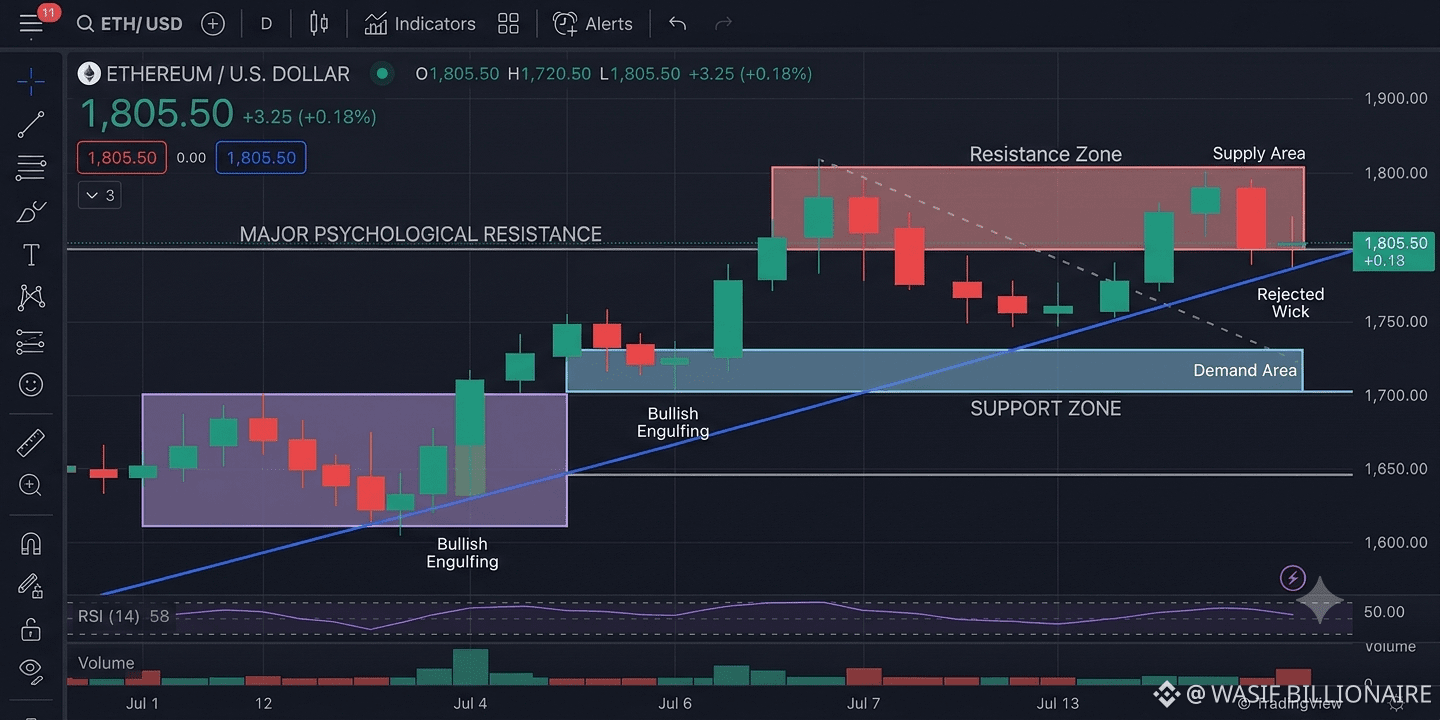Select the Rejected Wick annotation

1291,303
